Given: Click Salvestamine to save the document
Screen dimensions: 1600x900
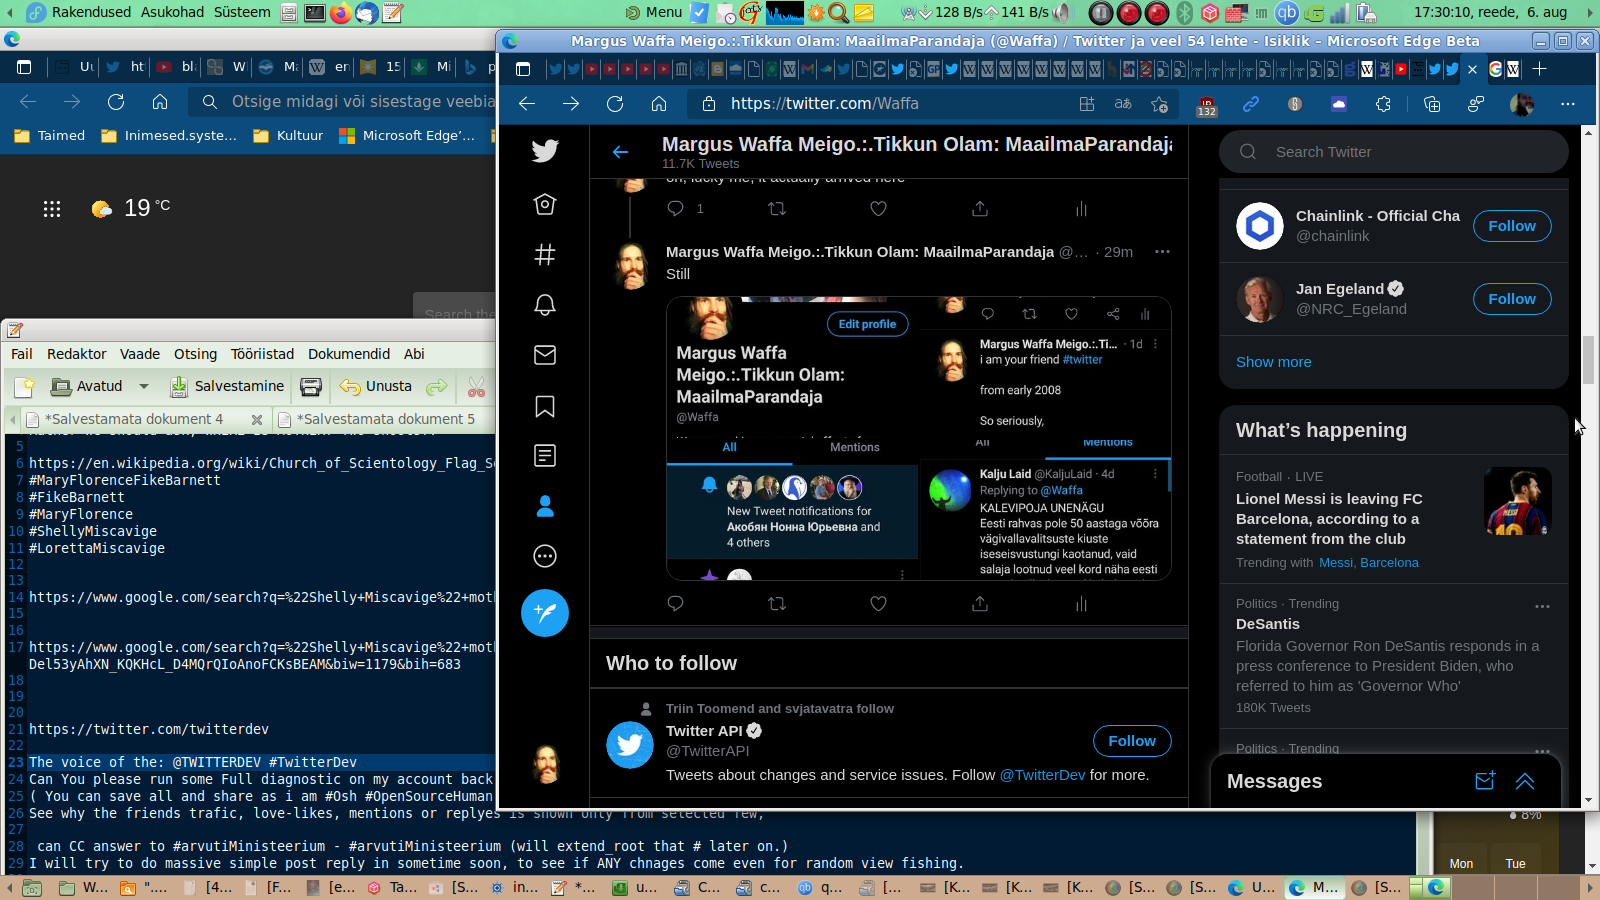Looking at the screenshot, I should click(227, 386).
